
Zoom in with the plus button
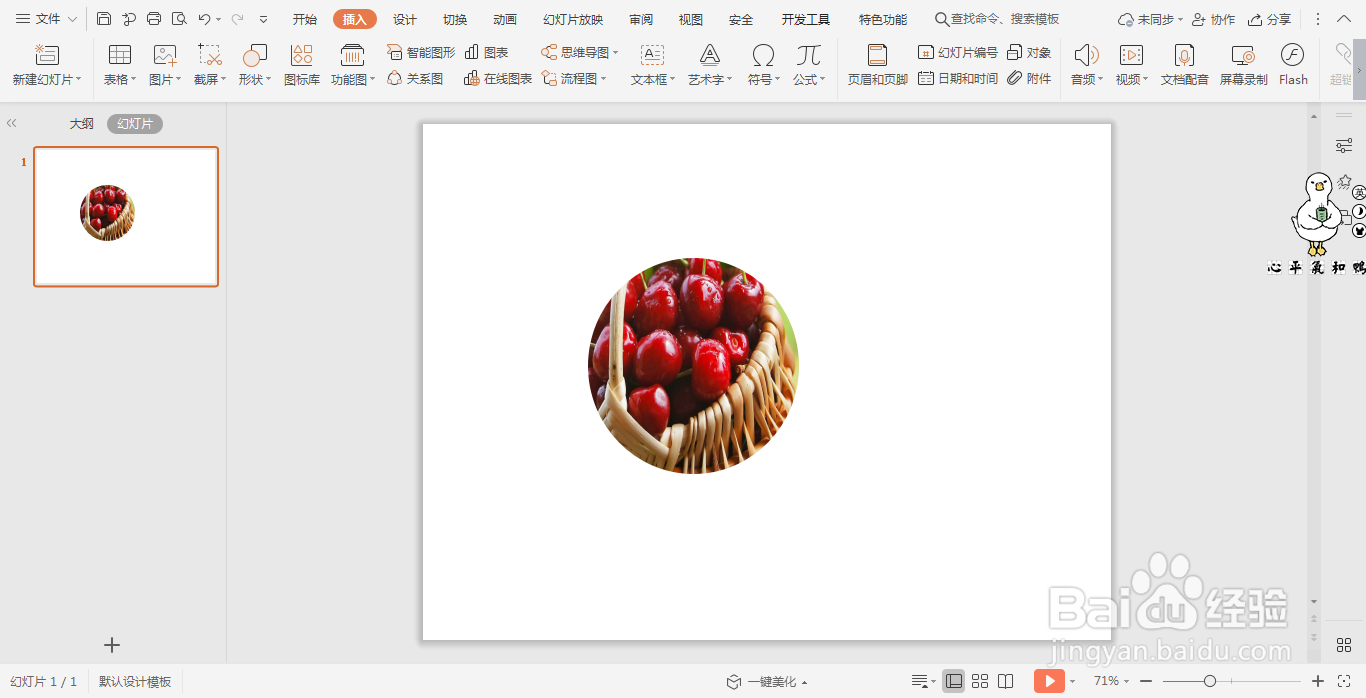click(x=1318, y=681)
